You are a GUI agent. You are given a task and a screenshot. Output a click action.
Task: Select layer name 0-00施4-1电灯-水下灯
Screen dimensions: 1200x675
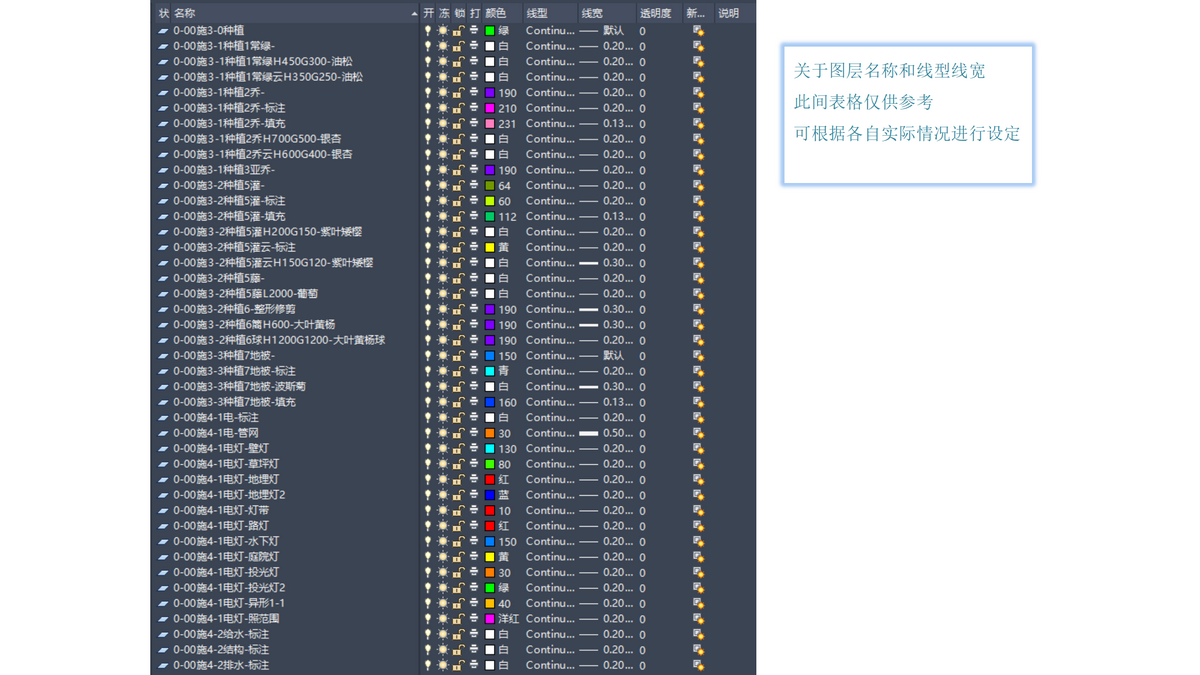pos(226,541)
